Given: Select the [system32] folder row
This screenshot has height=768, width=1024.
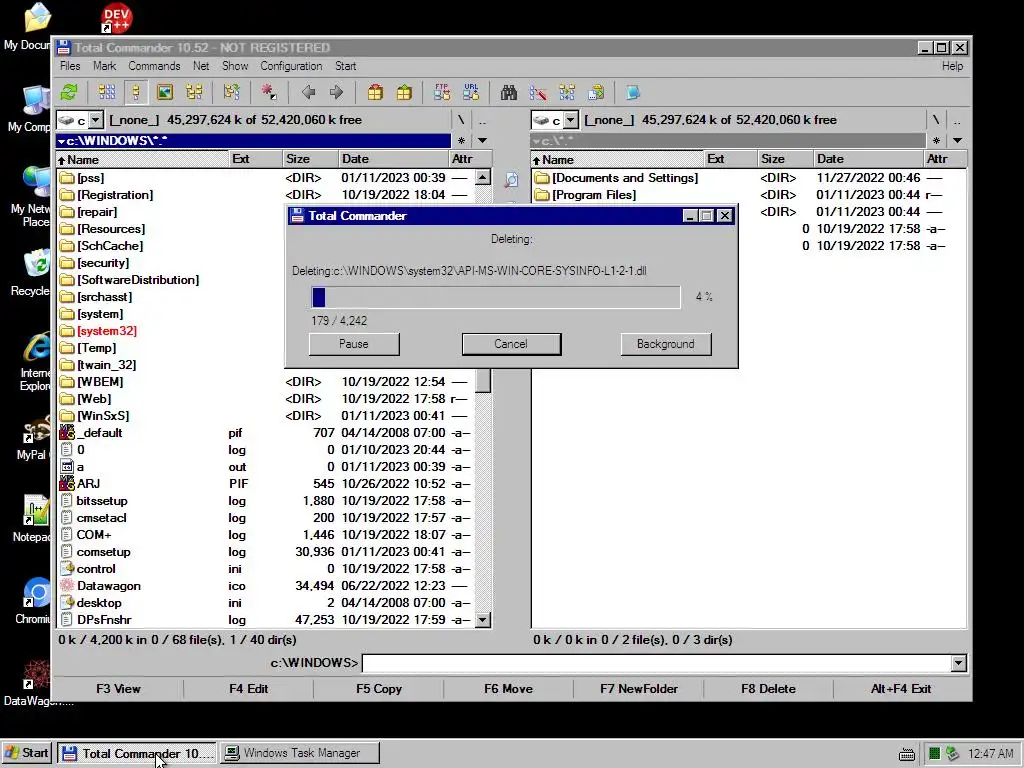Looking at the screenshot, I should 264,331.
